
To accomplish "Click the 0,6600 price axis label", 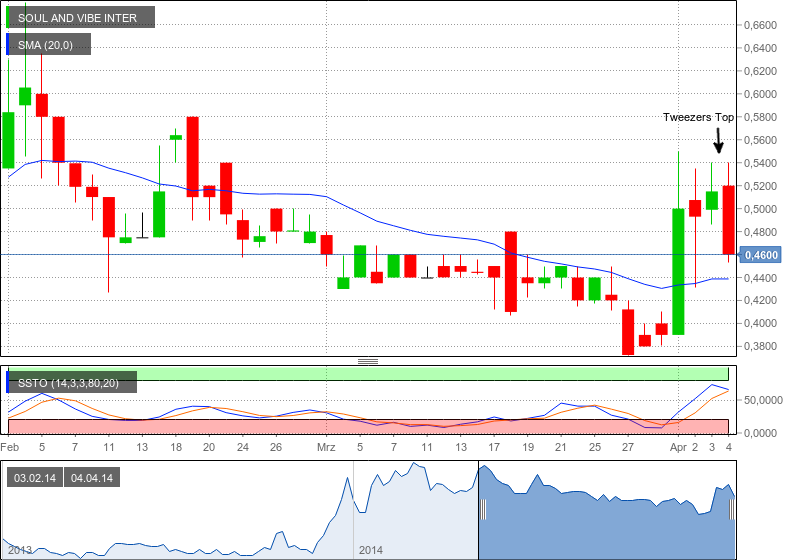I will coord(760,25).
